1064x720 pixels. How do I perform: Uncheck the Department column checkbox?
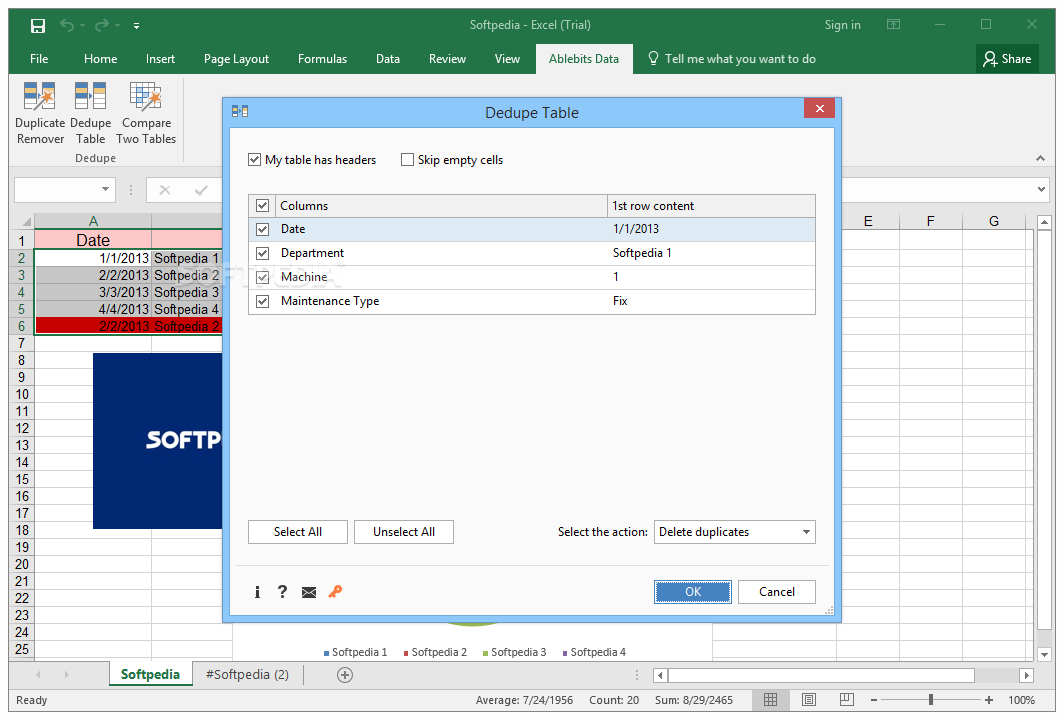[x=263, y=253]
